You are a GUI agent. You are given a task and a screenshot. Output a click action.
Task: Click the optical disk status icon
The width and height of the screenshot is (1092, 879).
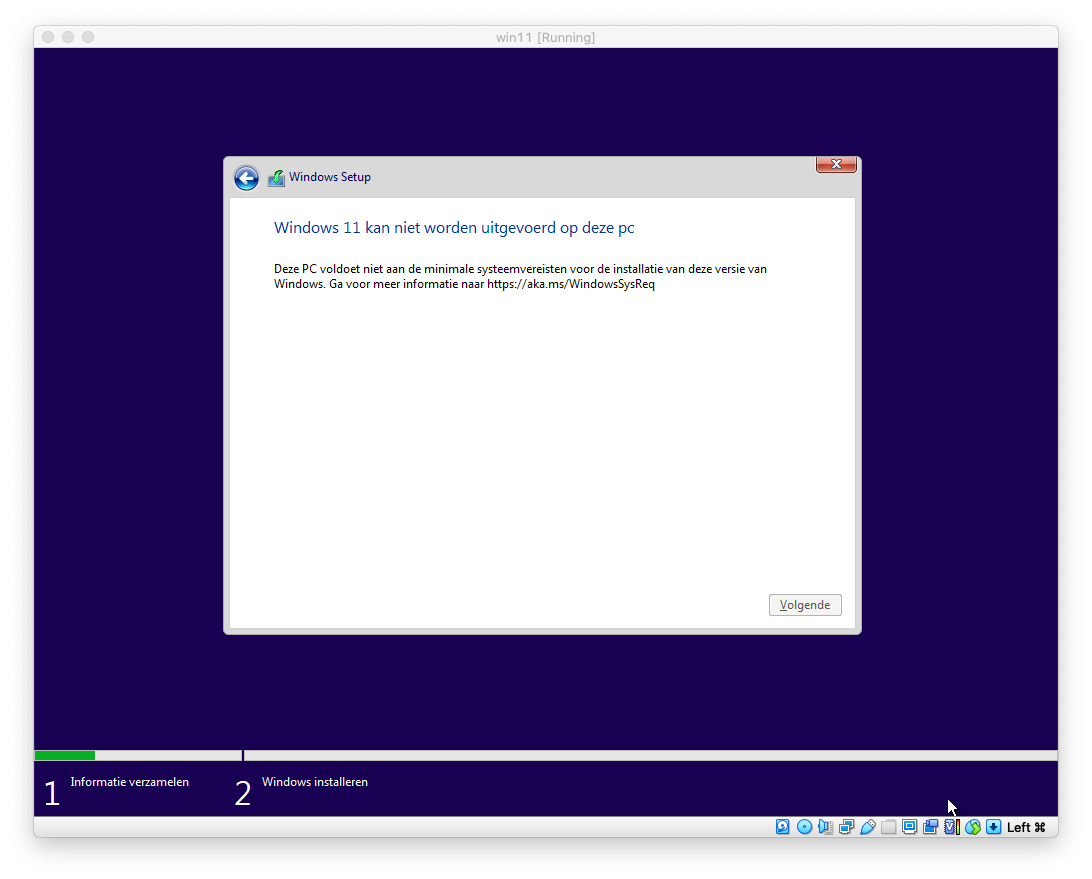[804, 827]
